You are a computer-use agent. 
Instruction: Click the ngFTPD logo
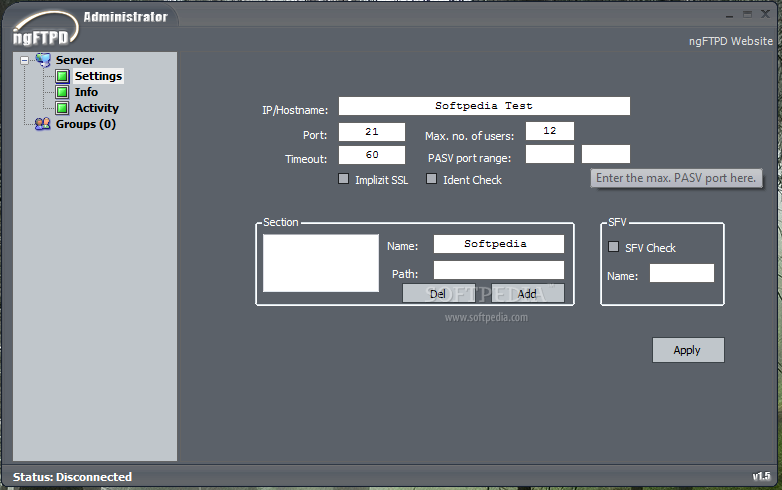[x=45, y=29]
